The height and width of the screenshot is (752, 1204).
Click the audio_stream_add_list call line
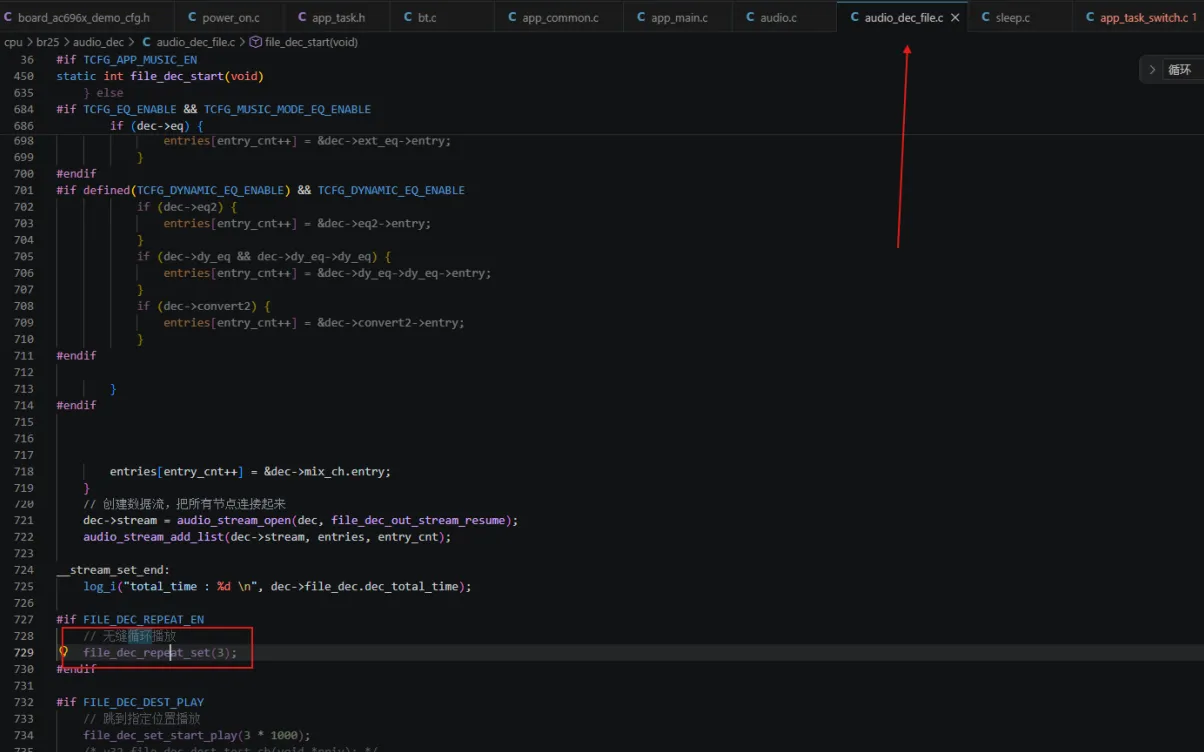(x=267, y=537)
